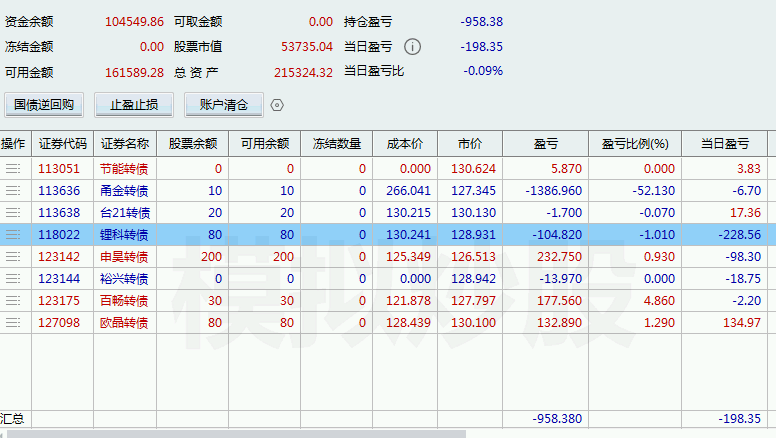
Task: Open operation menu icon for 甬金转债
Action: (13, 191)
